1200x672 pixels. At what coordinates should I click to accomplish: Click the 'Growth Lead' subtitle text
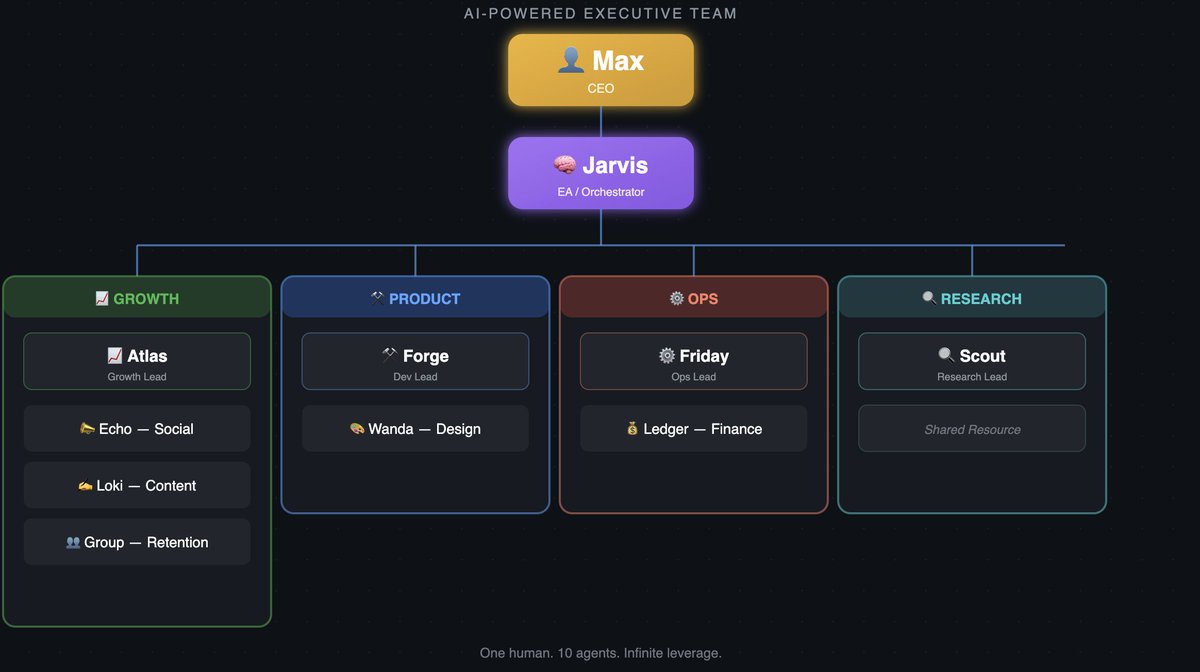coord(137,377)
